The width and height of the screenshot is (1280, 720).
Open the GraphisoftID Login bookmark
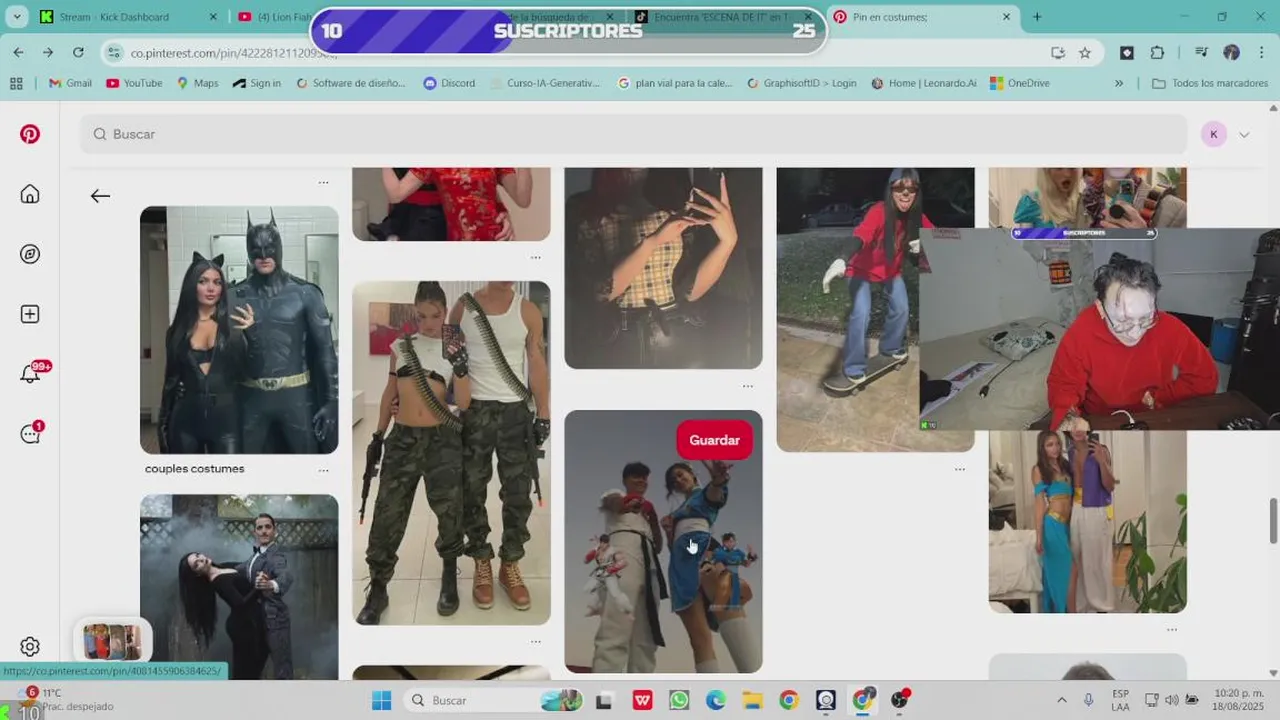coord(801,83)
